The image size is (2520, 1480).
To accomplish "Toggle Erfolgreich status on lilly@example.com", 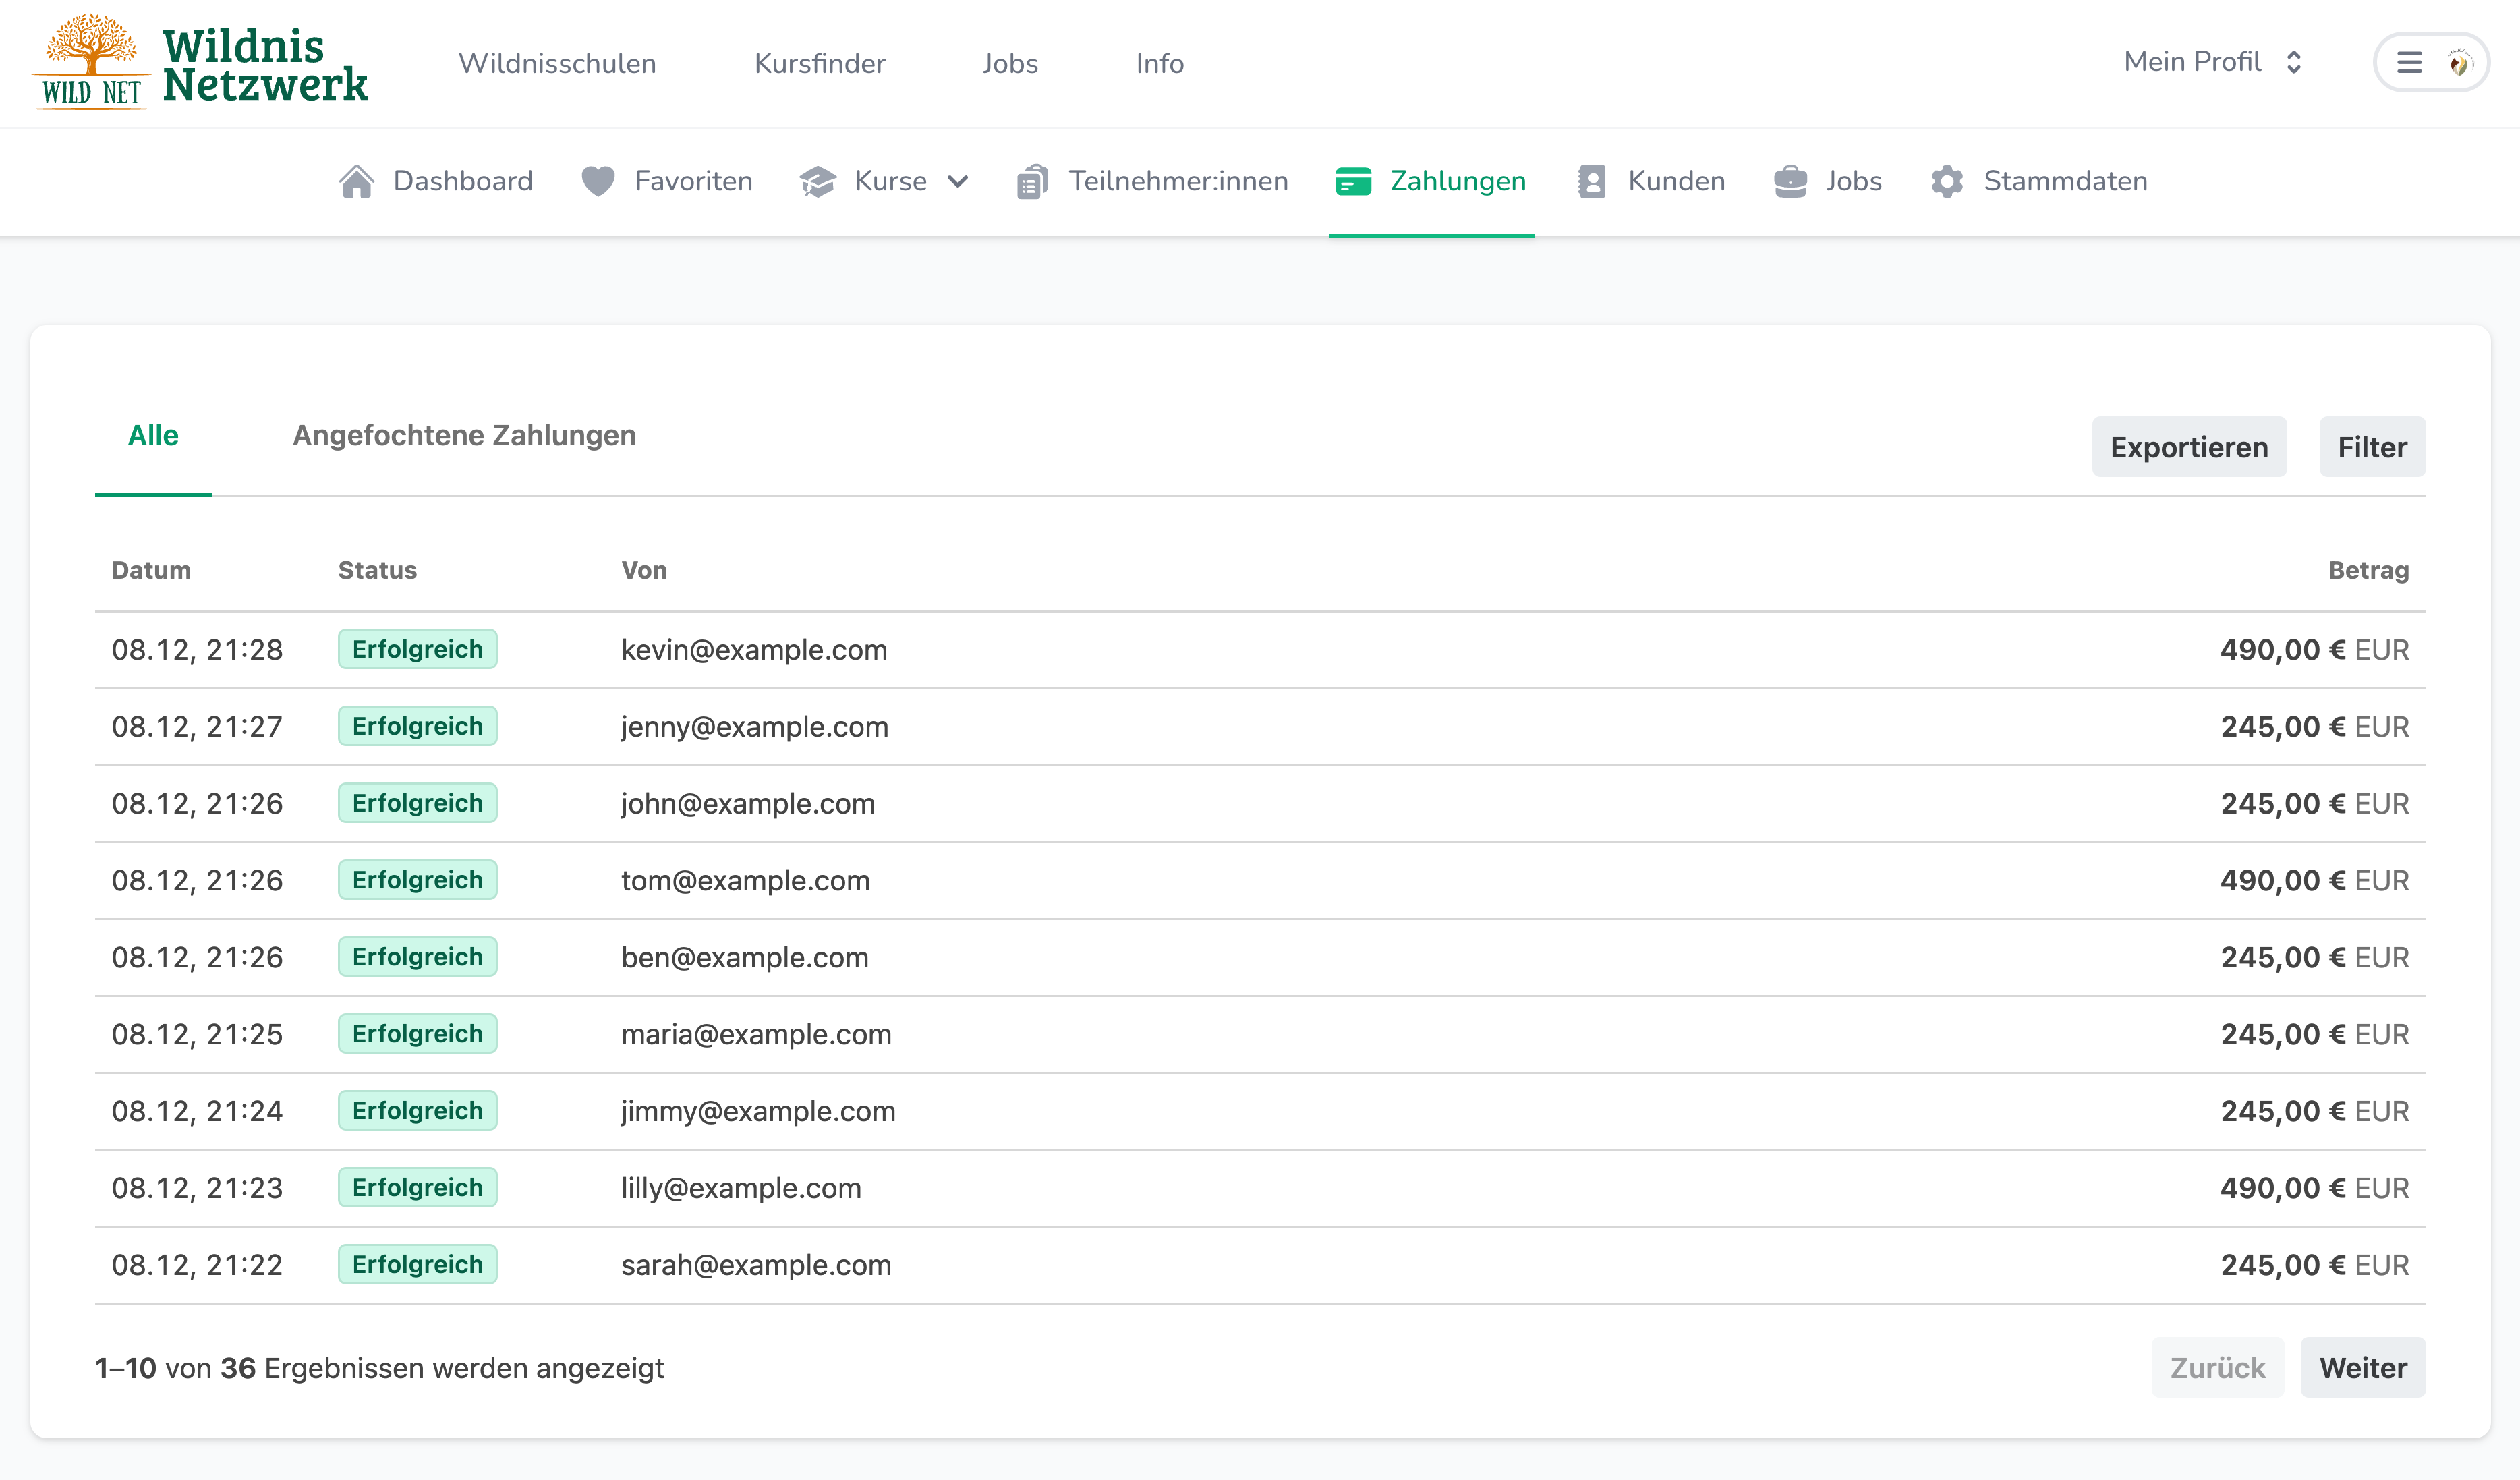I will (418, 1187).
